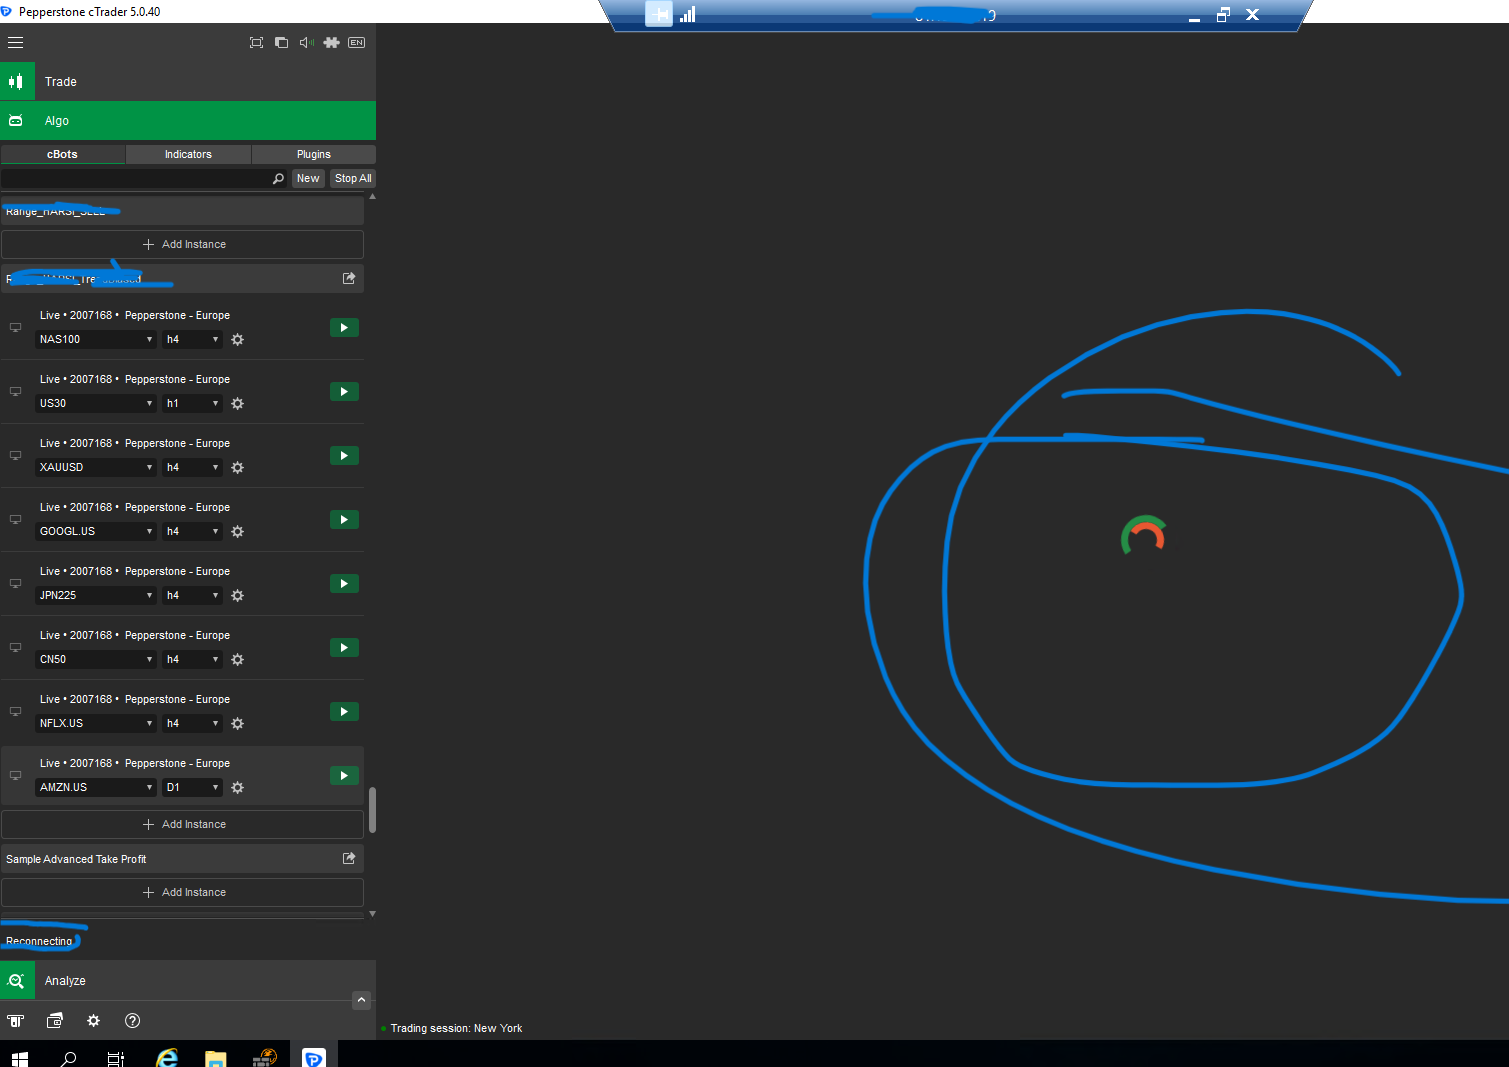Start the NAS100 cBot instance

click(344, 328)
